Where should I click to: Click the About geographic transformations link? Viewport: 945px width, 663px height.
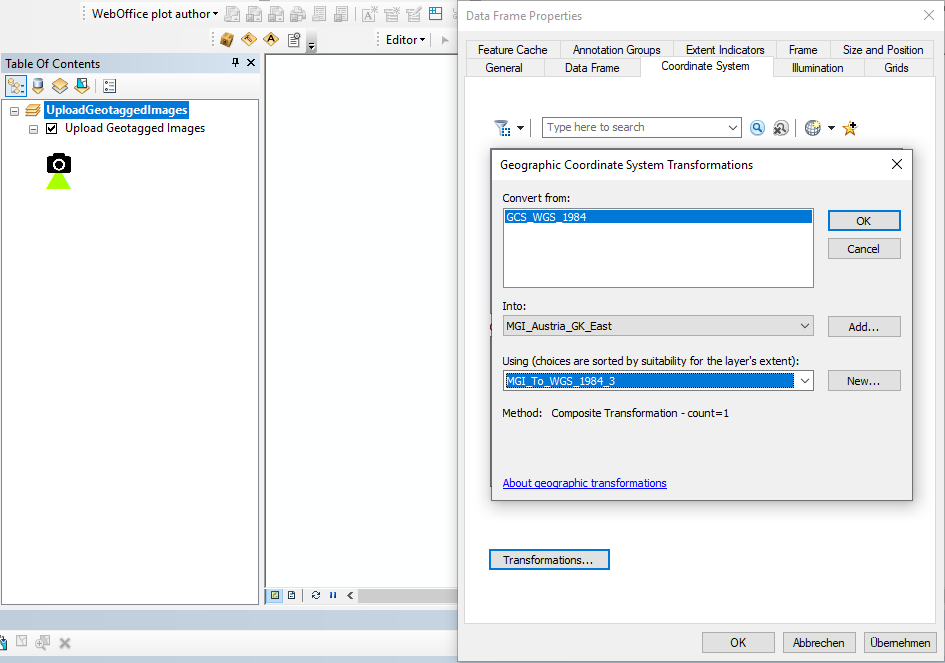pos(584,483)
